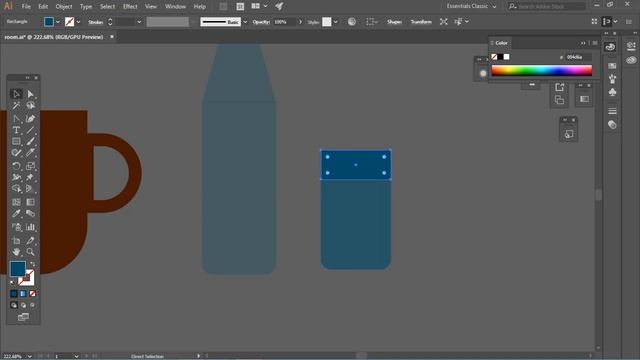Image resolution: width=640 pixels, height=360 pixels.
Task: Select the Shape Builder tool
Action: 16,189
